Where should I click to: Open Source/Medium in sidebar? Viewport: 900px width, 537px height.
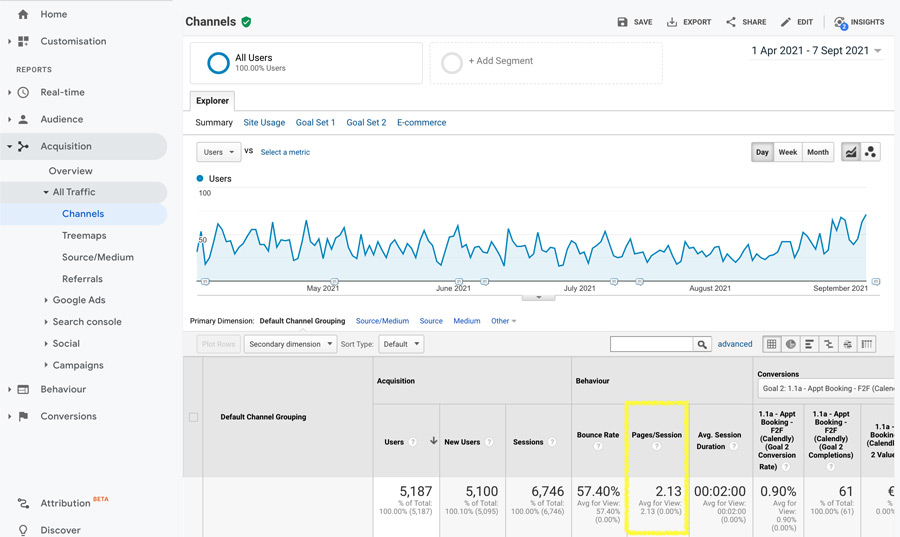[98, 257]
